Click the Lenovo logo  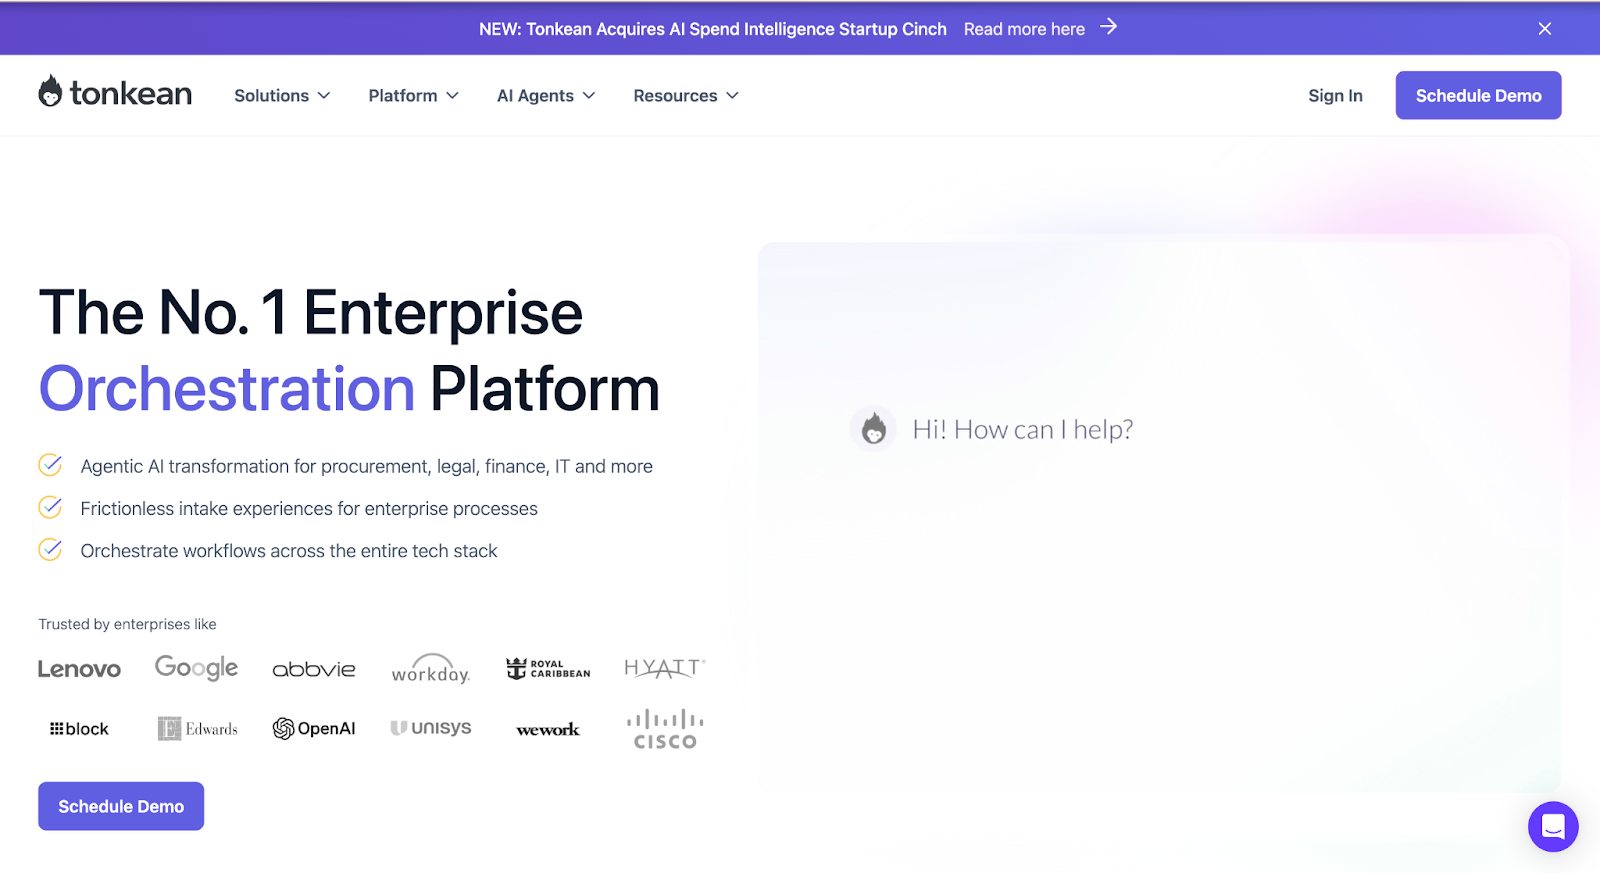click(79, 669)
